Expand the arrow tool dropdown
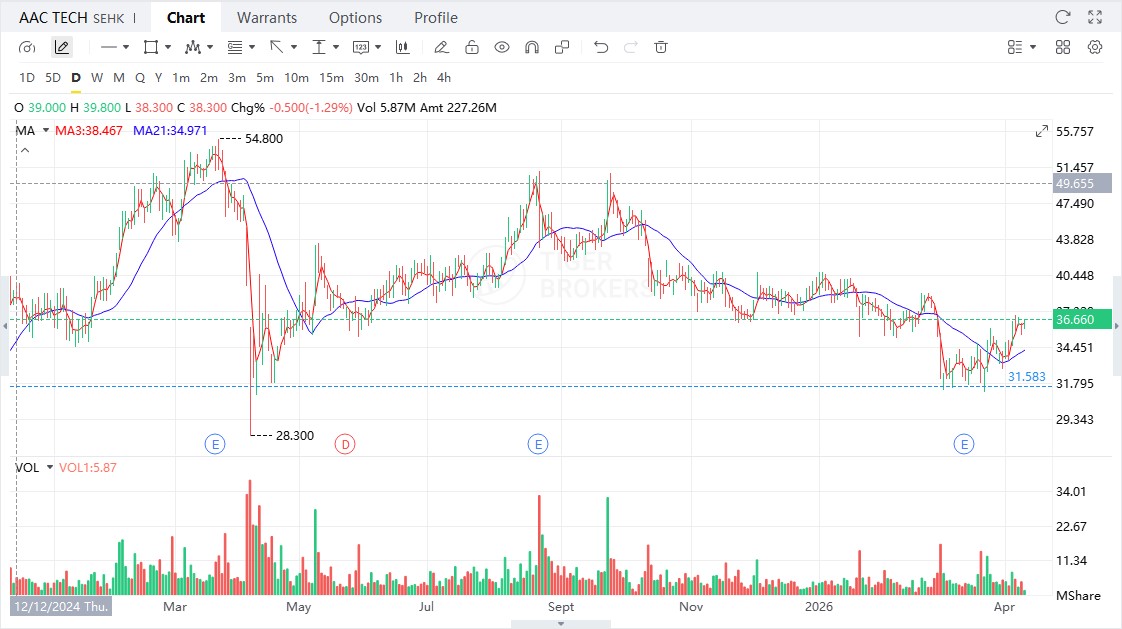This screenshot has width=1122, height=629. tap(293, 47)
